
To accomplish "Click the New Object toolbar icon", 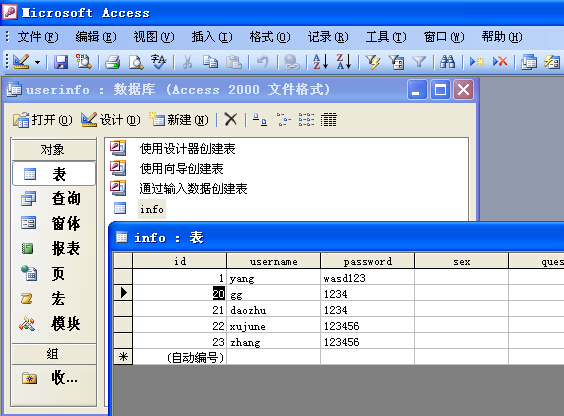I will coord(552,62).
